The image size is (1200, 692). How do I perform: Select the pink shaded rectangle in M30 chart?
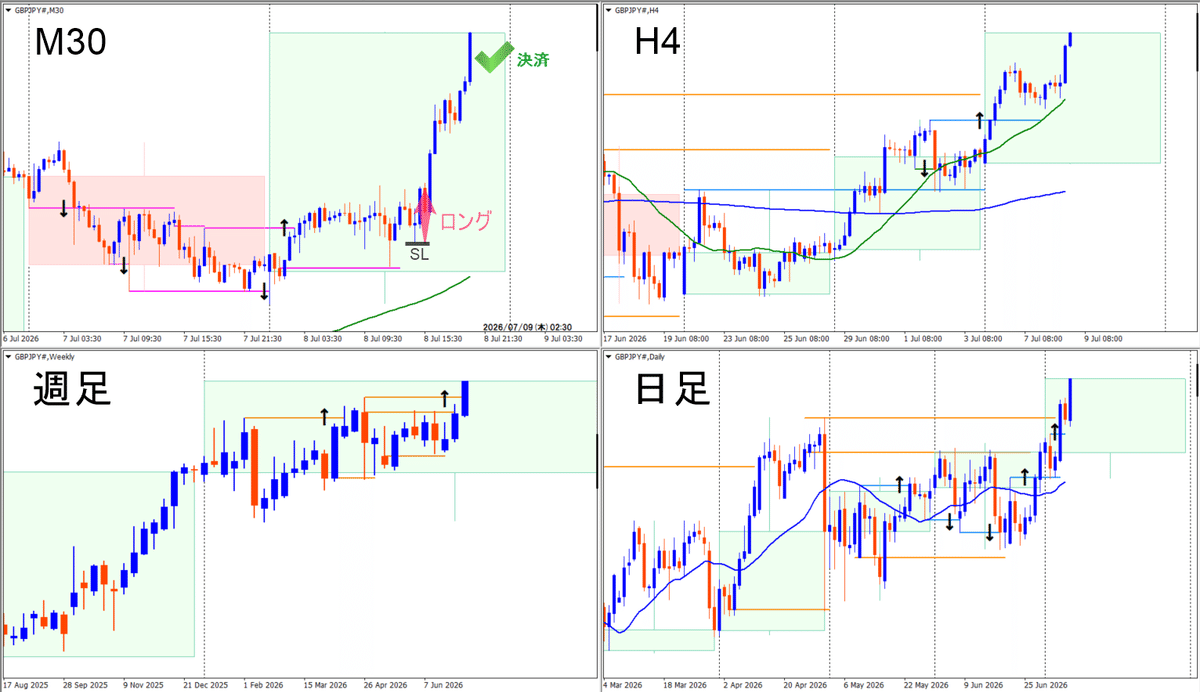pos(146,220)
